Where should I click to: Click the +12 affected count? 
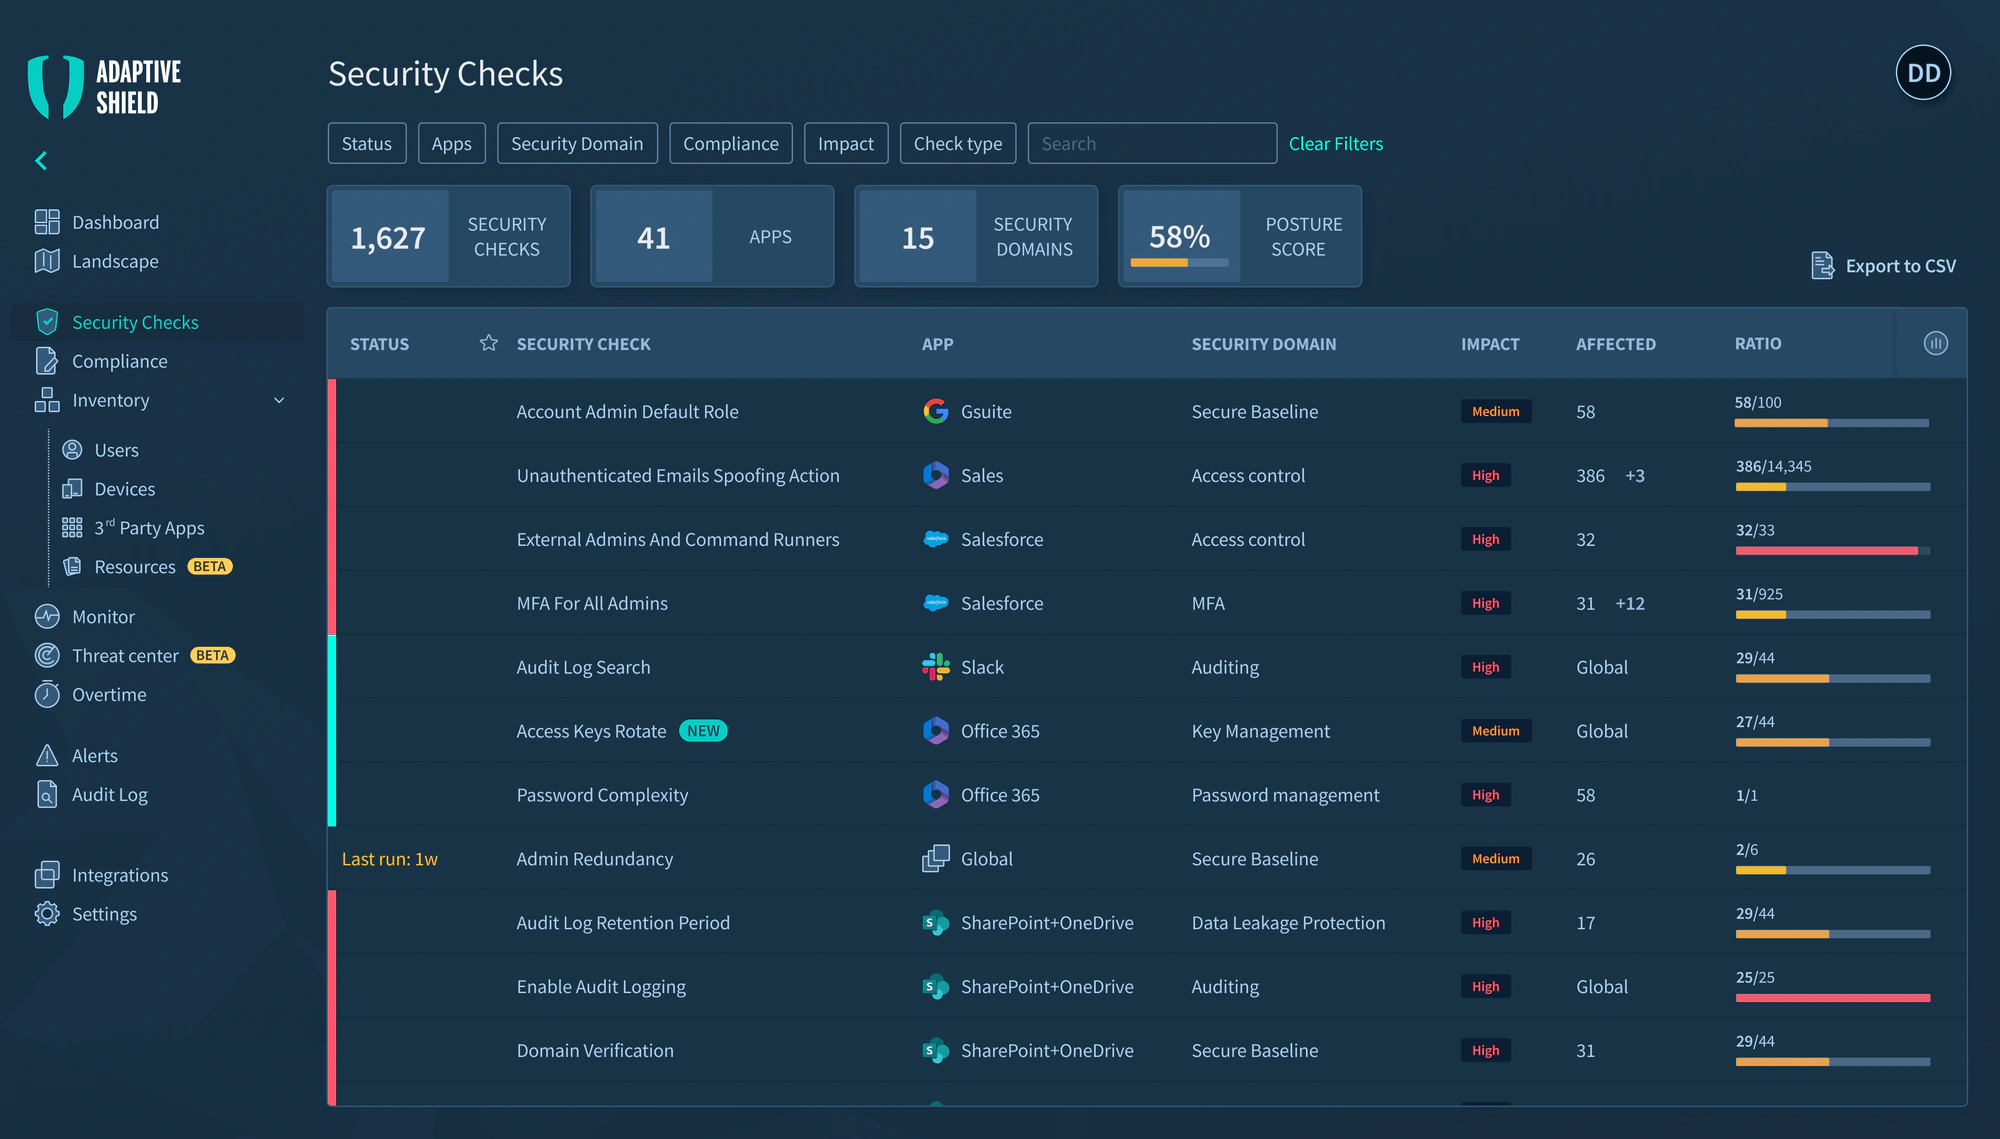1630,603
